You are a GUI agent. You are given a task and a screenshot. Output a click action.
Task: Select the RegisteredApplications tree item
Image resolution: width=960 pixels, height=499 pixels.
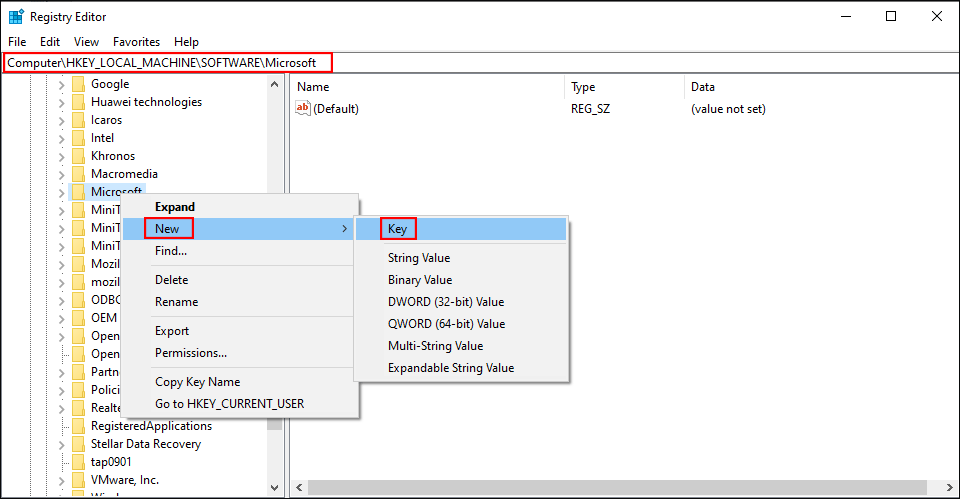coord(151,426)
